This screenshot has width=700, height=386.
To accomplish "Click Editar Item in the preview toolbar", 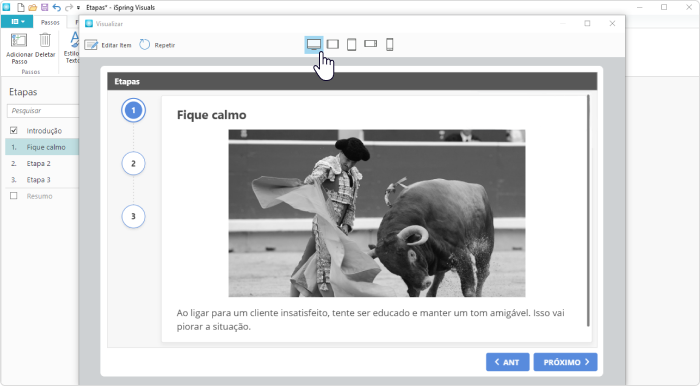I will click(108, 45).
